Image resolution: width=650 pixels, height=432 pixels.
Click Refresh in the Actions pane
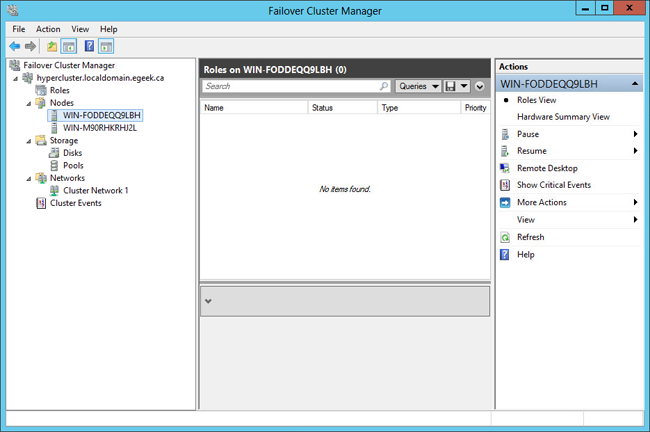531,237
